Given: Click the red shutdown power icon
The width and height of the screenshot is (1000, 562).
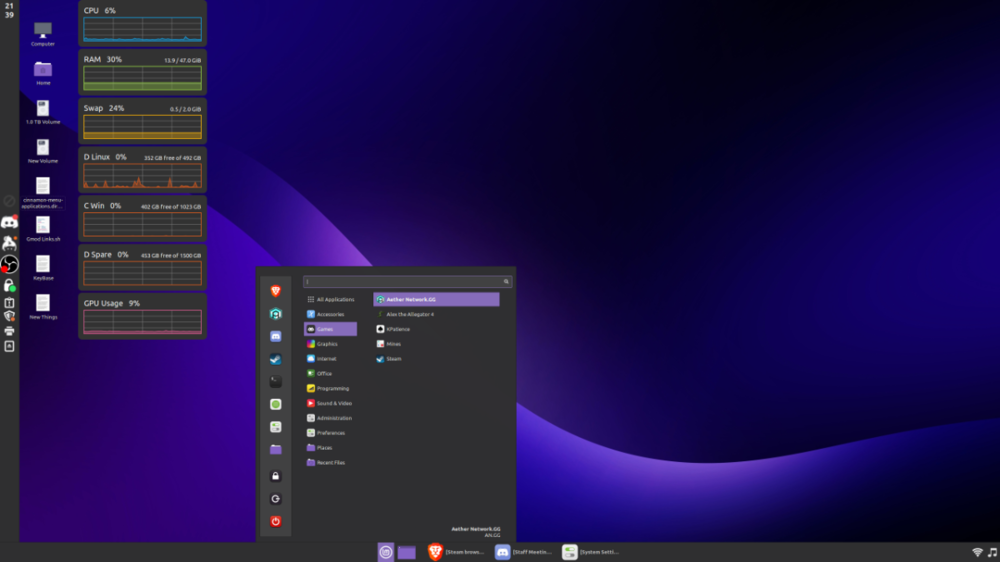Looking at the screenshot, I should (276, 521).
